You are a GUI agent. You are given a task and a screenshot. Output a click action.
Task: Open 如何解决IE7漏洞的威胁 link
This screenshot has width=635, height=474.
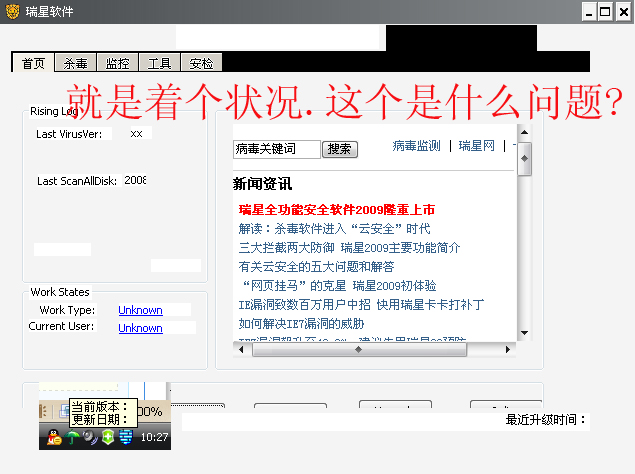point(301,324)
